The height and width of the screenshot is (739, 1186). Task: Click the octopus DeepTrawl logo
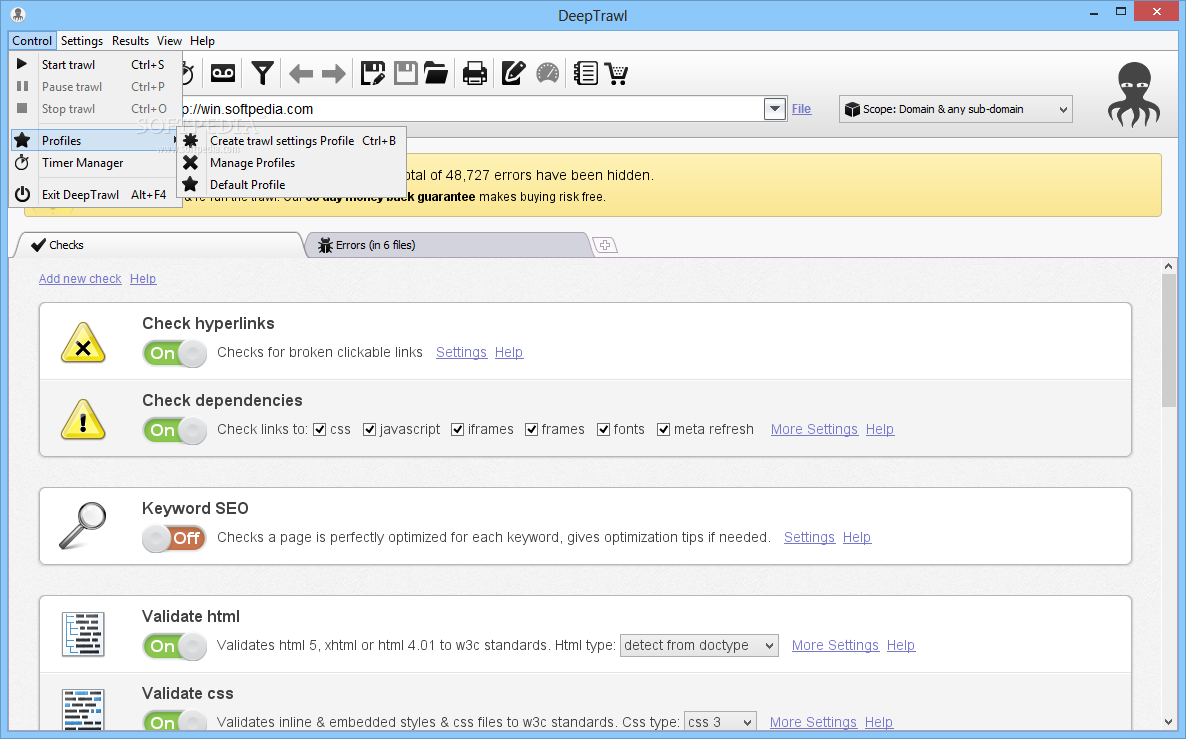click(x=1134, y=95)
